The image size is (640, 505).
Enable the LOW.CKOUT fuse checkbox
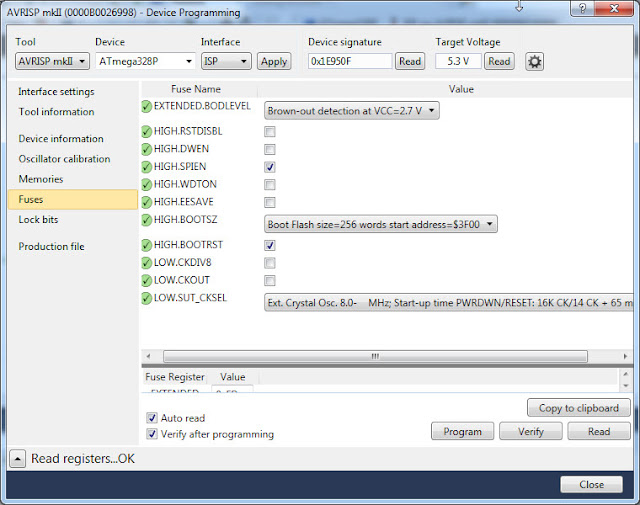[270, 280]
